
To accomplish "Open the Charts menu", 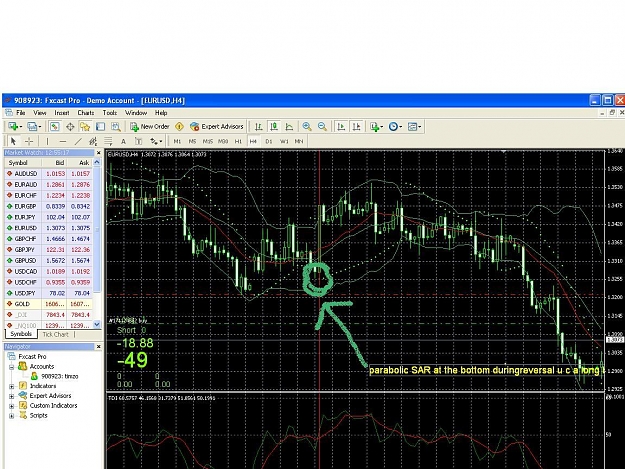I will tap(86, 113).
